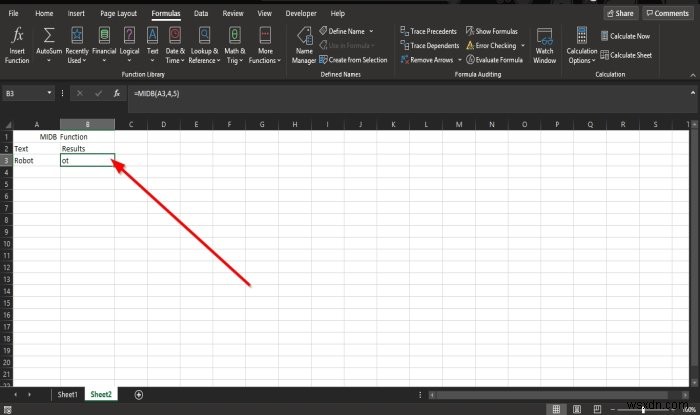This screenshot has height=415, width=700.
Task: Click the macro record icon in status bar
Action: (x=7, y=410)
